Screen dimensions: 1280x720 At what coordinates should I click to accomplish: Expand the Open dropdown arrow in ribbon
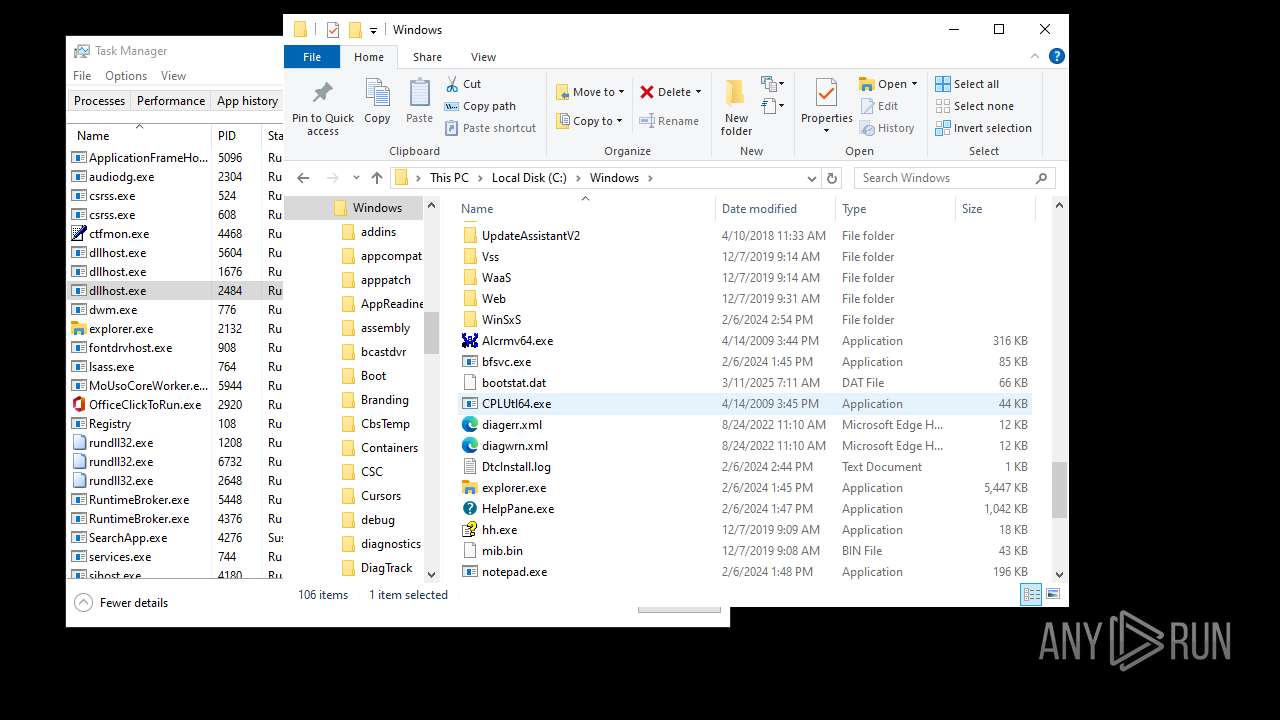(914, 84)
